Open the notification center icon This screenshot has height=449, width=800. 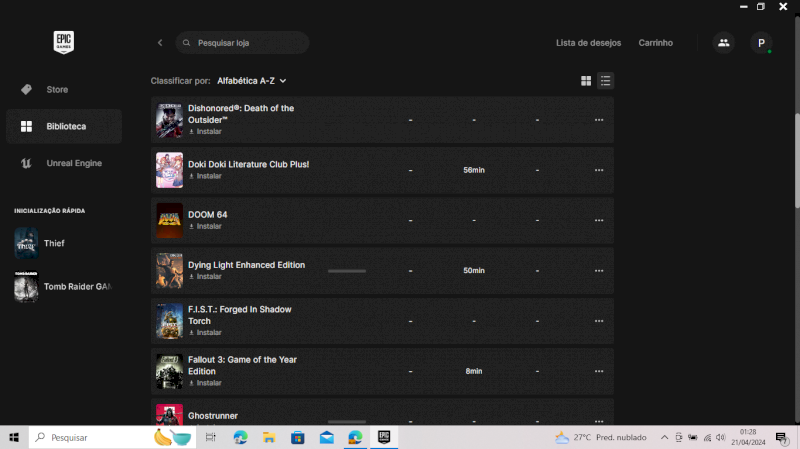pos(781,437)
